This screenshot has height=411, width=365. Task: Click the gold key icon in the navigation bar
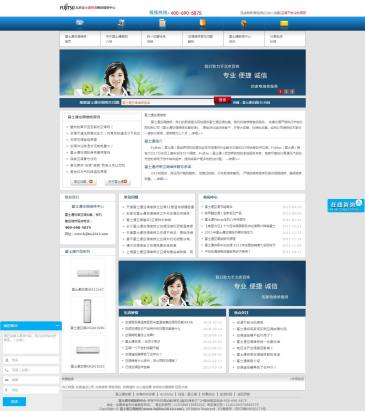(x=244, y=23)
